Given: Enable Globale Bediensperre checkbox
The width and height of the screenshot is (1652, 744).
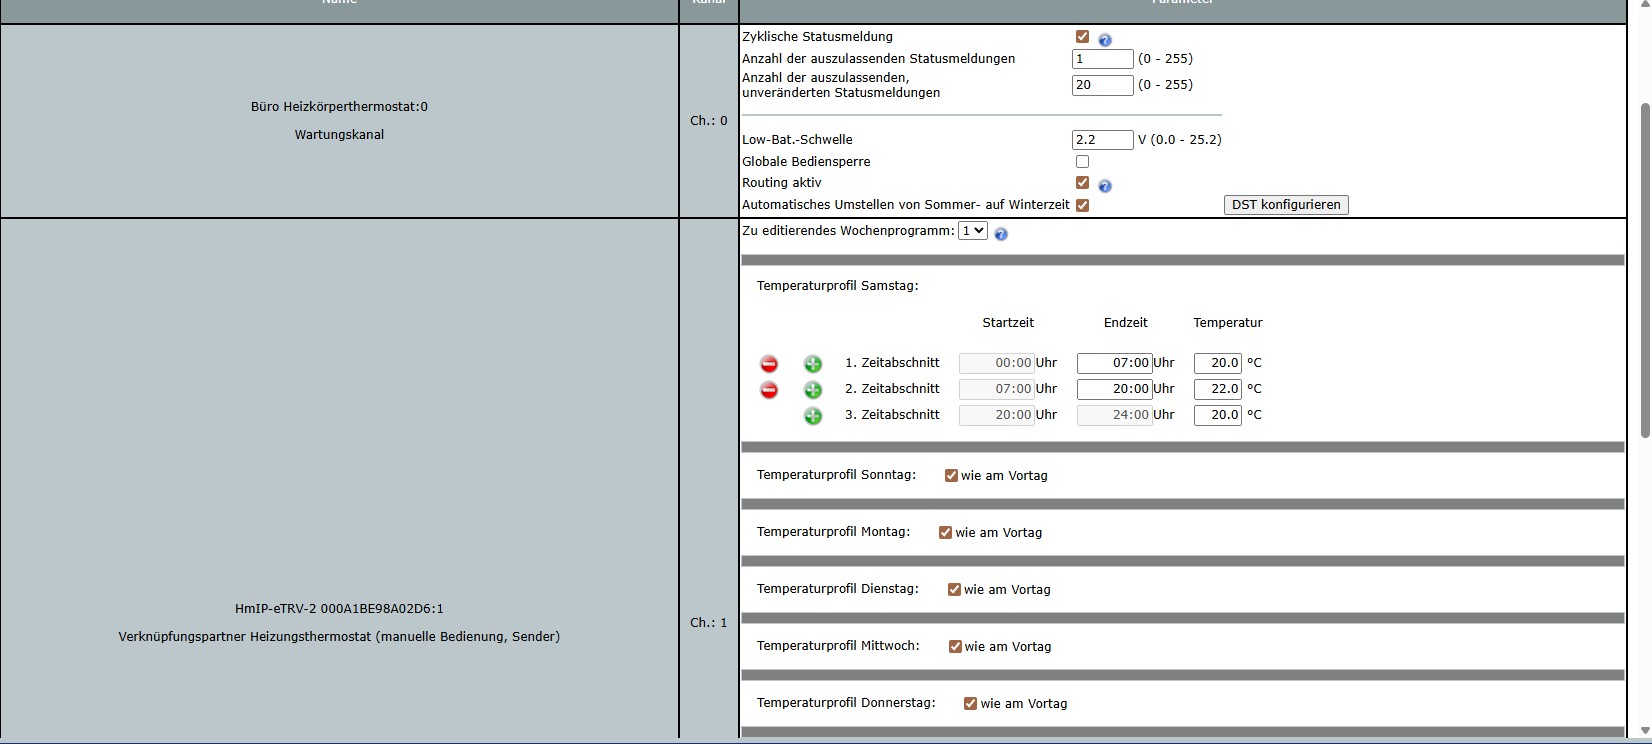Looking at the screenshot, I should (x=1082, y=161).
